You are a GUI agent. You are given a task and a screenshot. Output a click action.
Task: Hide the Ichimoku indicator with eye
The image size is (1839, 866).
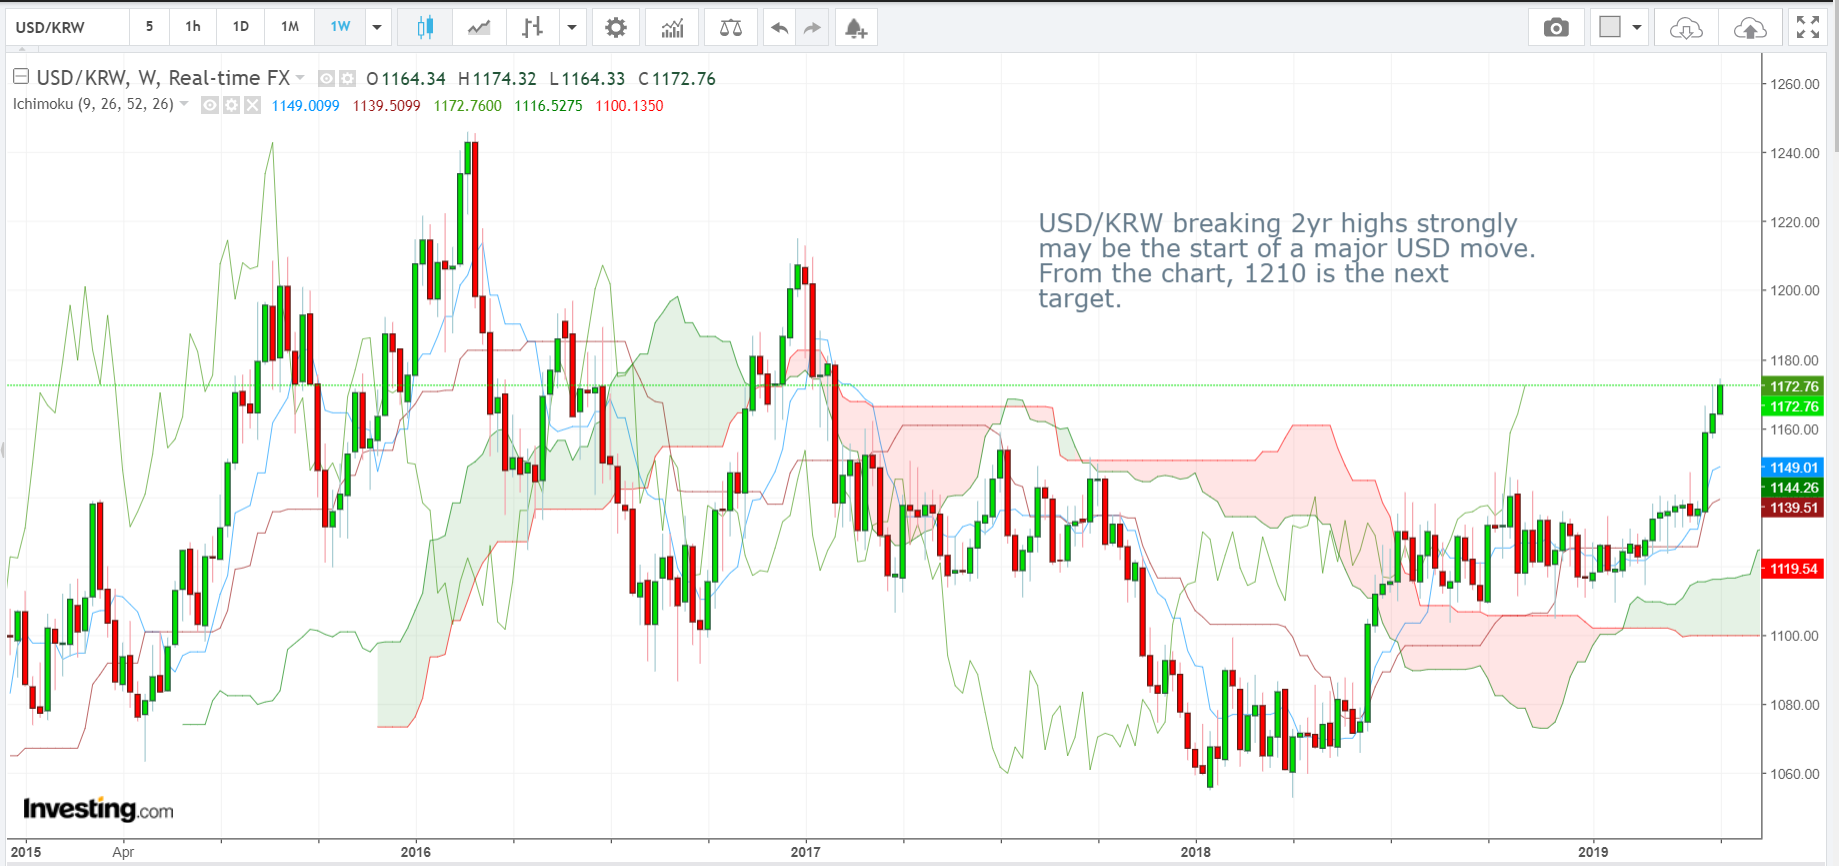[210, 105]
